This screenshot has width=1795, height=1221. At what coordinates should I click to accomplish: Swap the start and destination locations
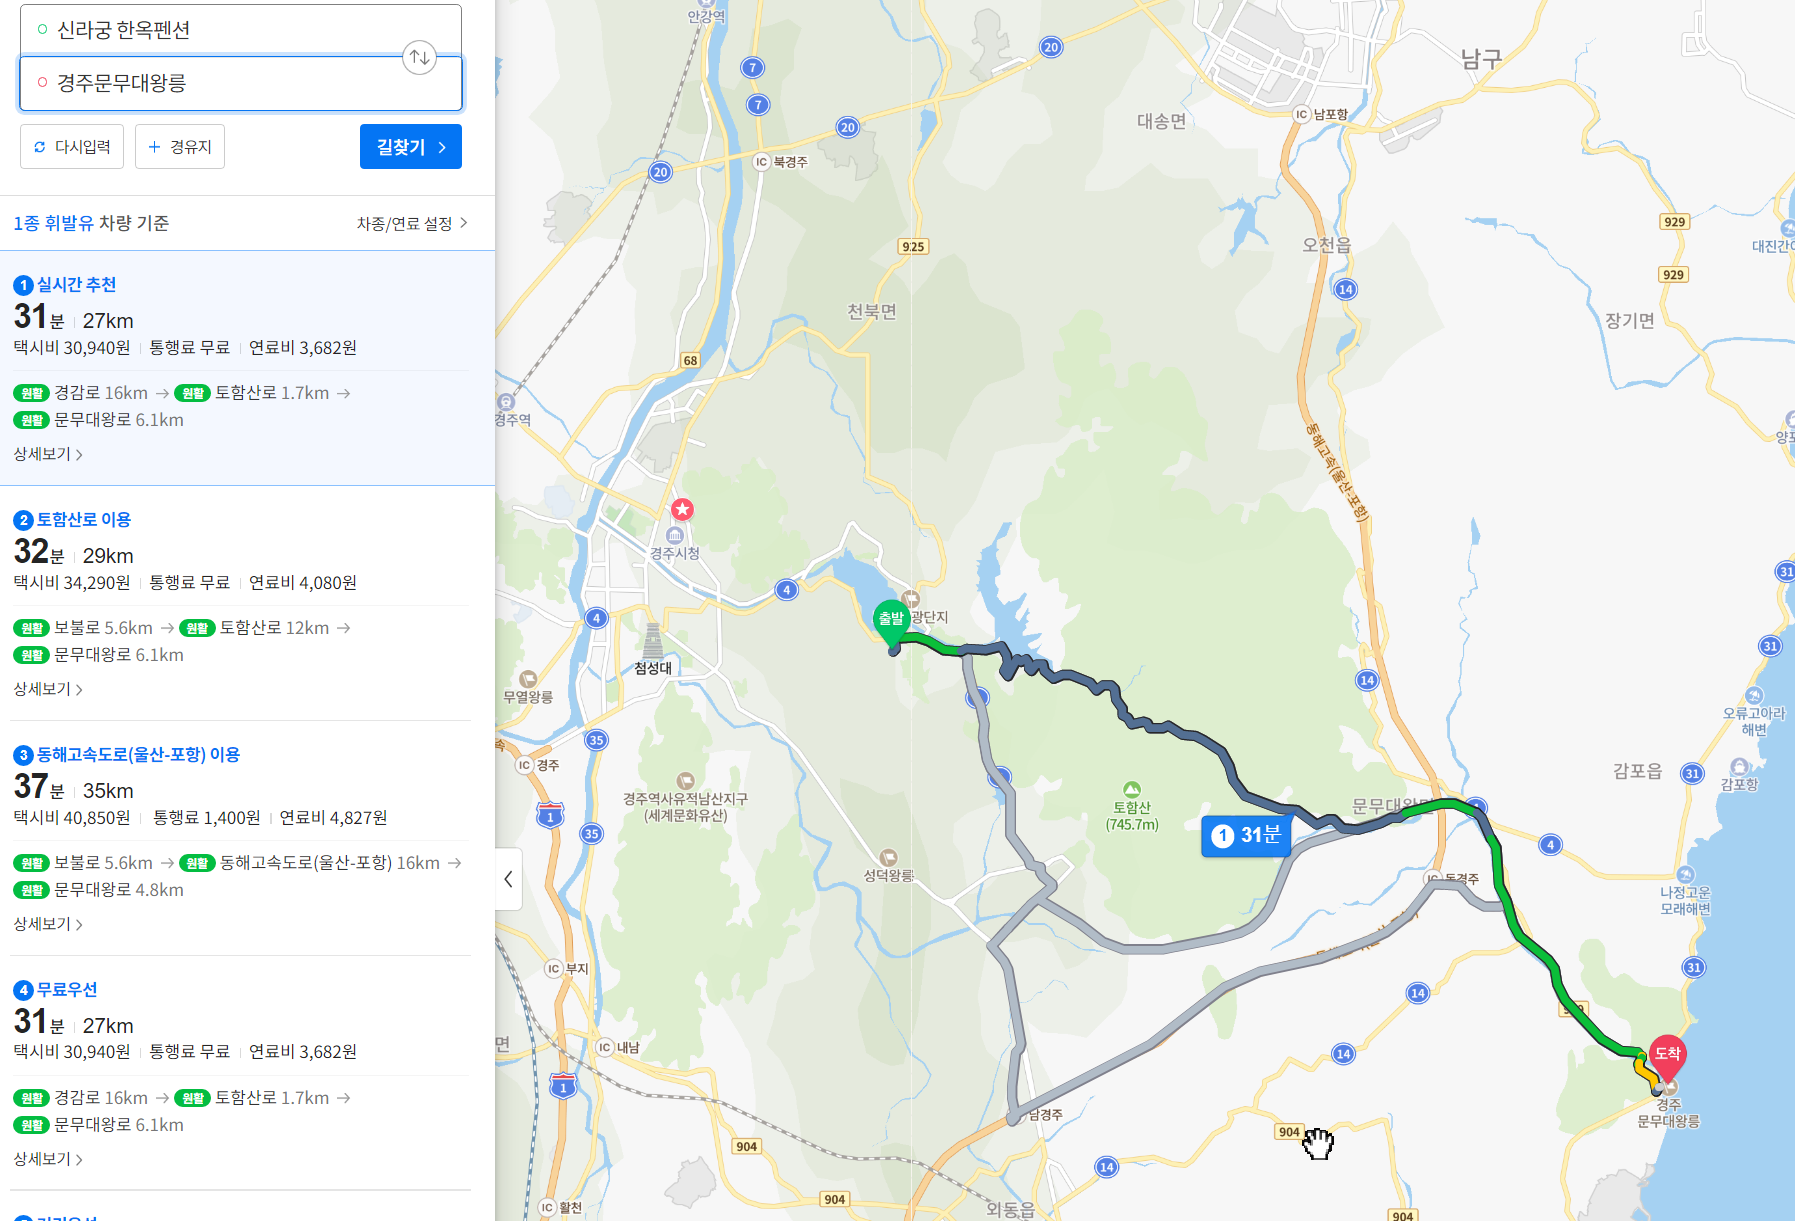pyautogui.click(x=420, y=57)
